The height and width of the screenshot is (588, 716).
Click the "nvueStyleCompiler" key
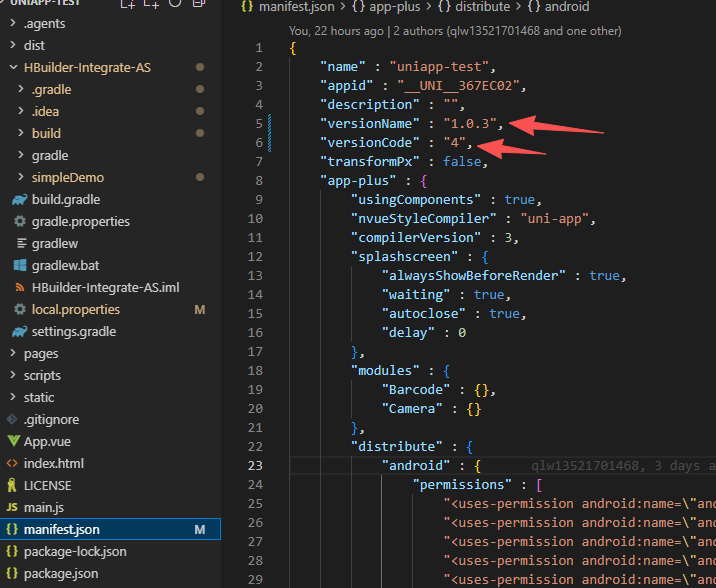[x=423, y=219]
